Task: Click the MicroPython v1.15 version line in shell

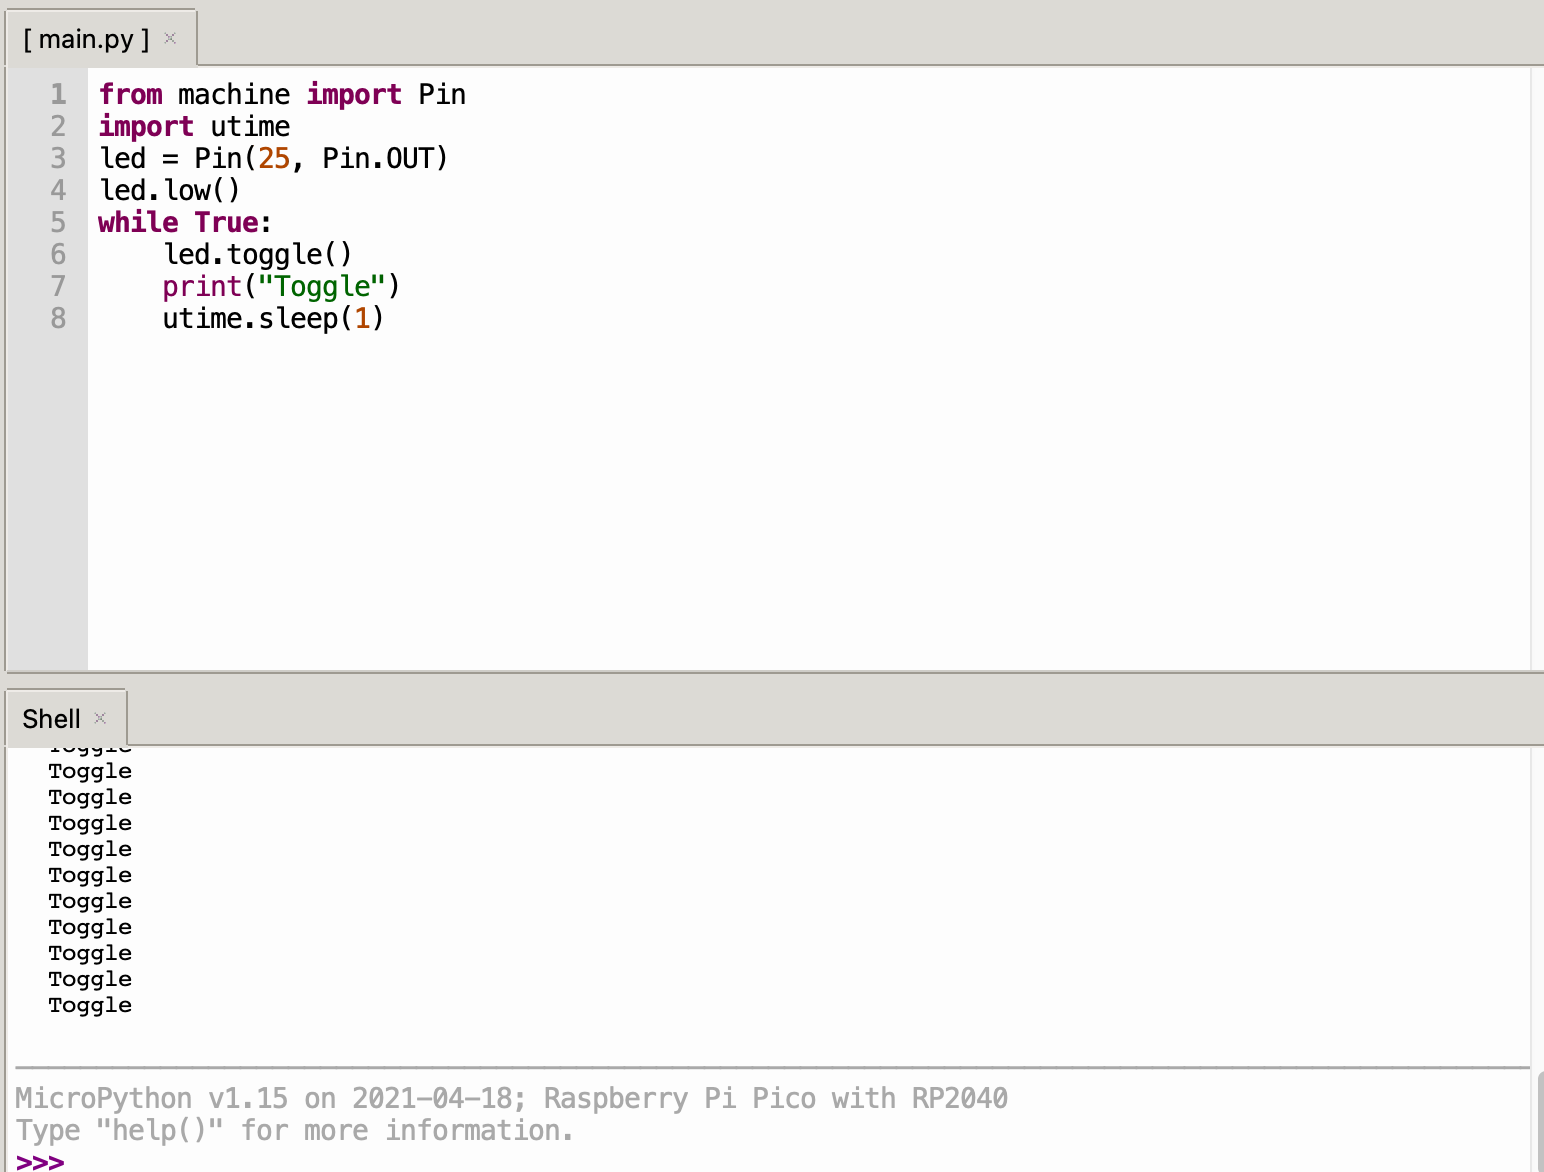Action: [511, 1098]
